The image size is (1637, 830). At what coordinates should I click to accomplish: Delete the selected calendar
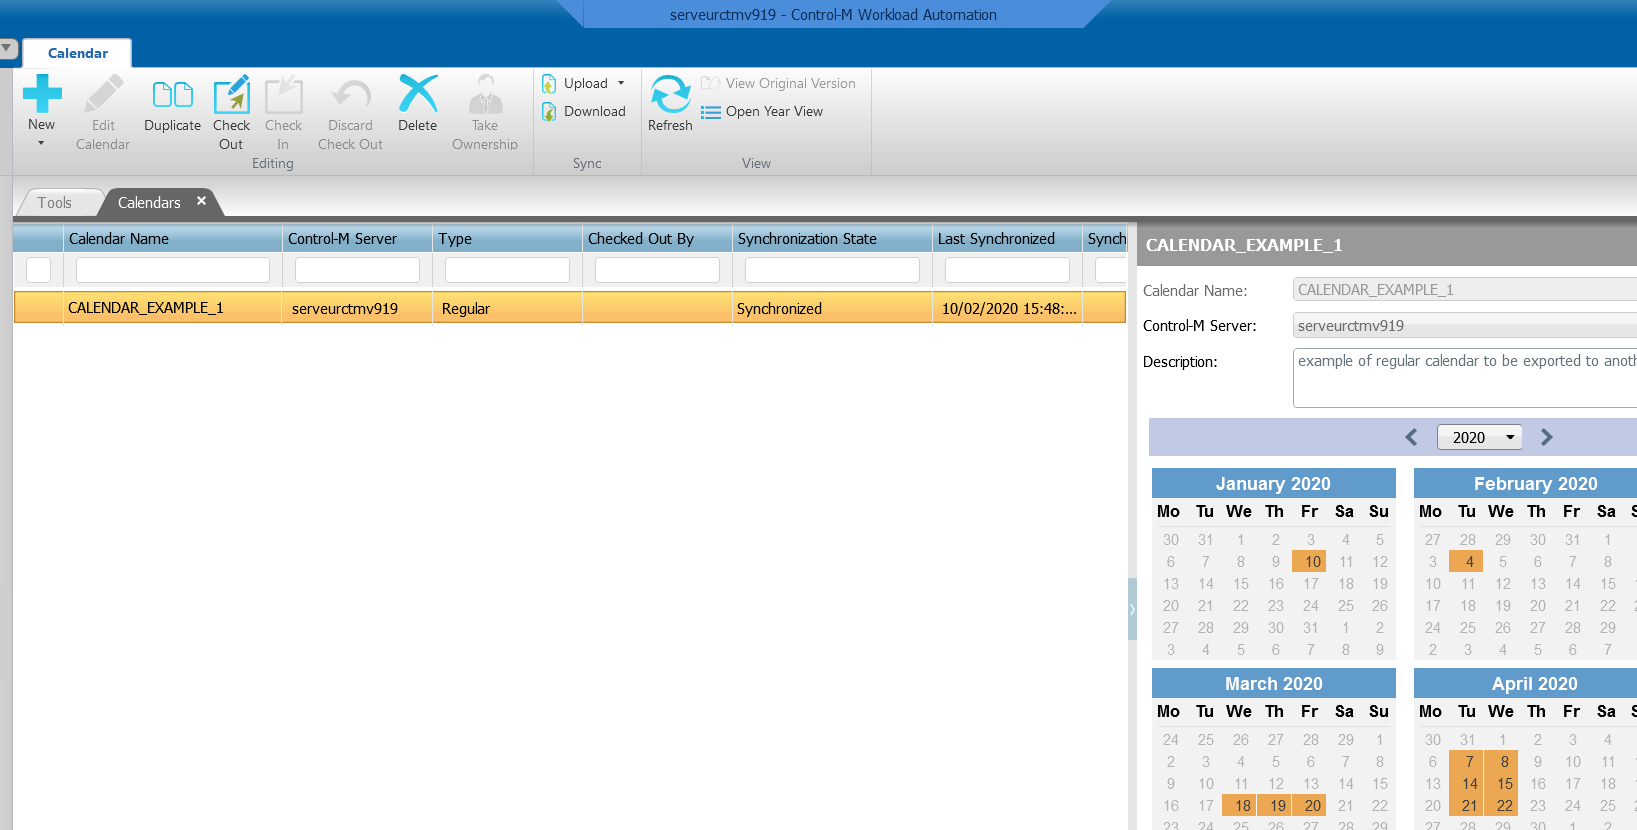pyautogui.click(x=417, y=104)
